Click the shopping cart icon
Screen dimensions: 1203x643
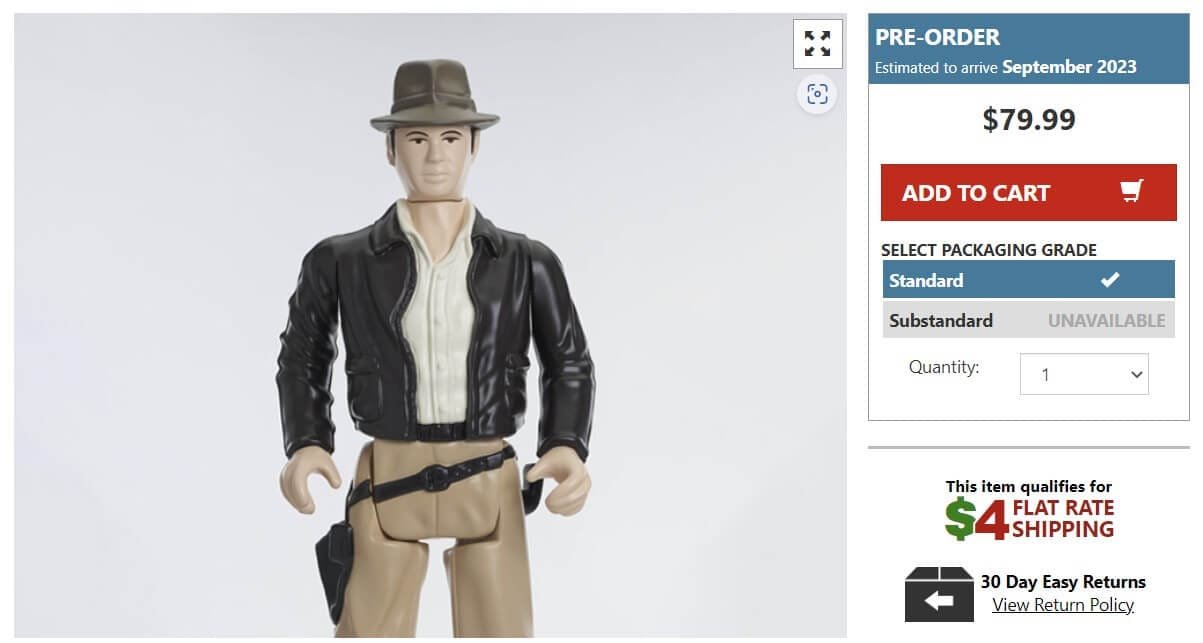1129,192
